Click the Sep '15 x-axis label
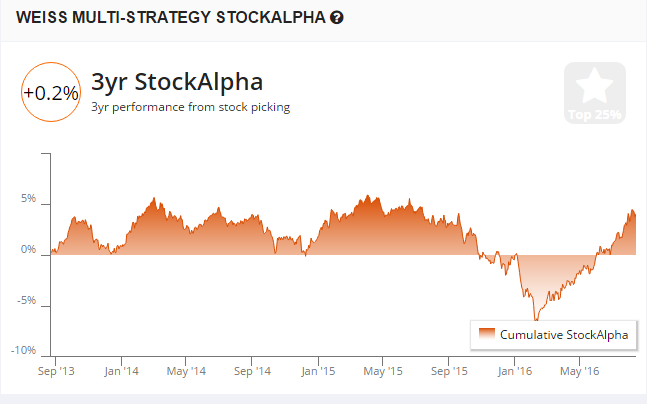 coord(450,371)
